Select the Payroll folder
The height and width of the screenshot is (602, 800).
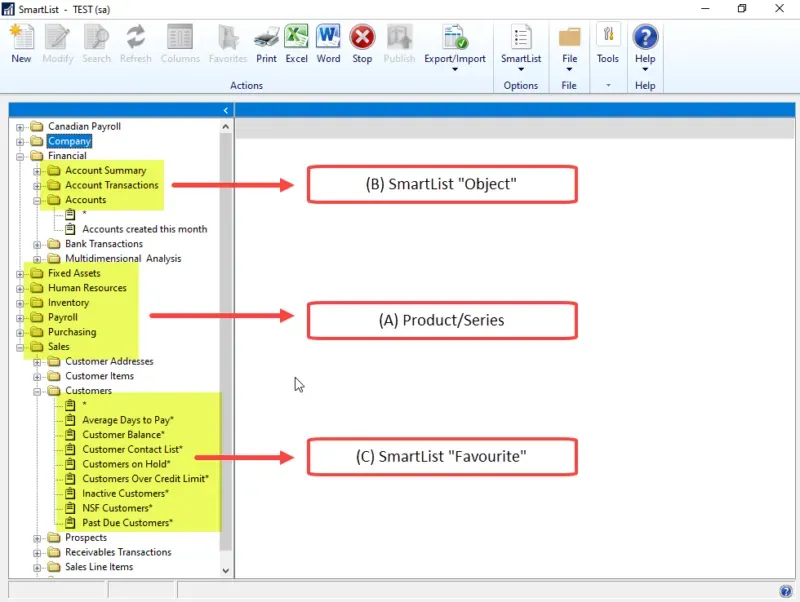63,317
